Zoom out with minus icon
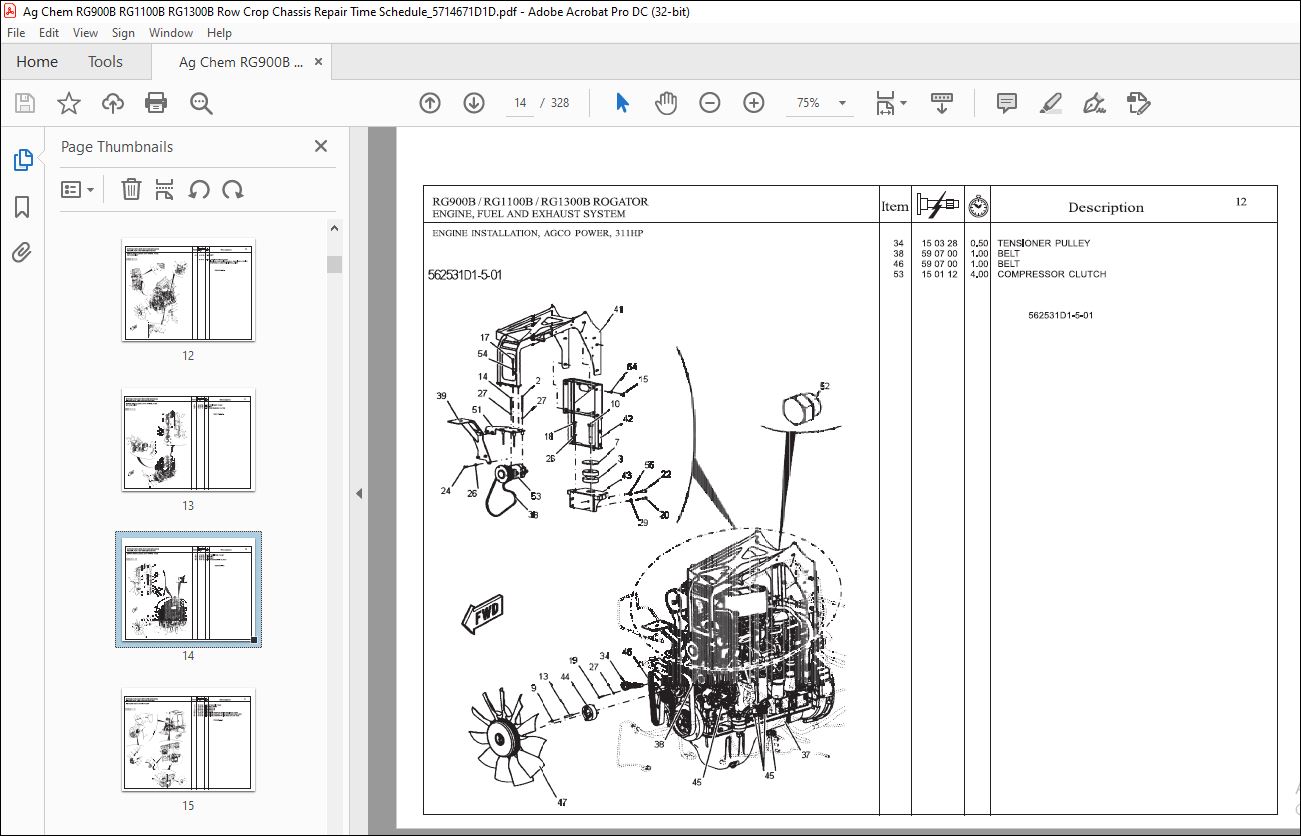 pos(710,103)
